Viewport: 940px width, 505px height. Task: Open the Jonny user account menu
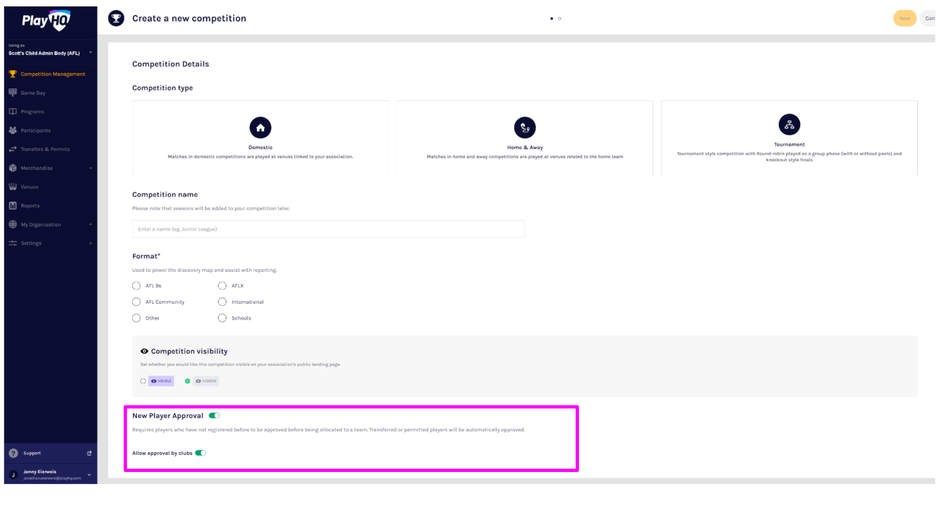coord(89,475)
